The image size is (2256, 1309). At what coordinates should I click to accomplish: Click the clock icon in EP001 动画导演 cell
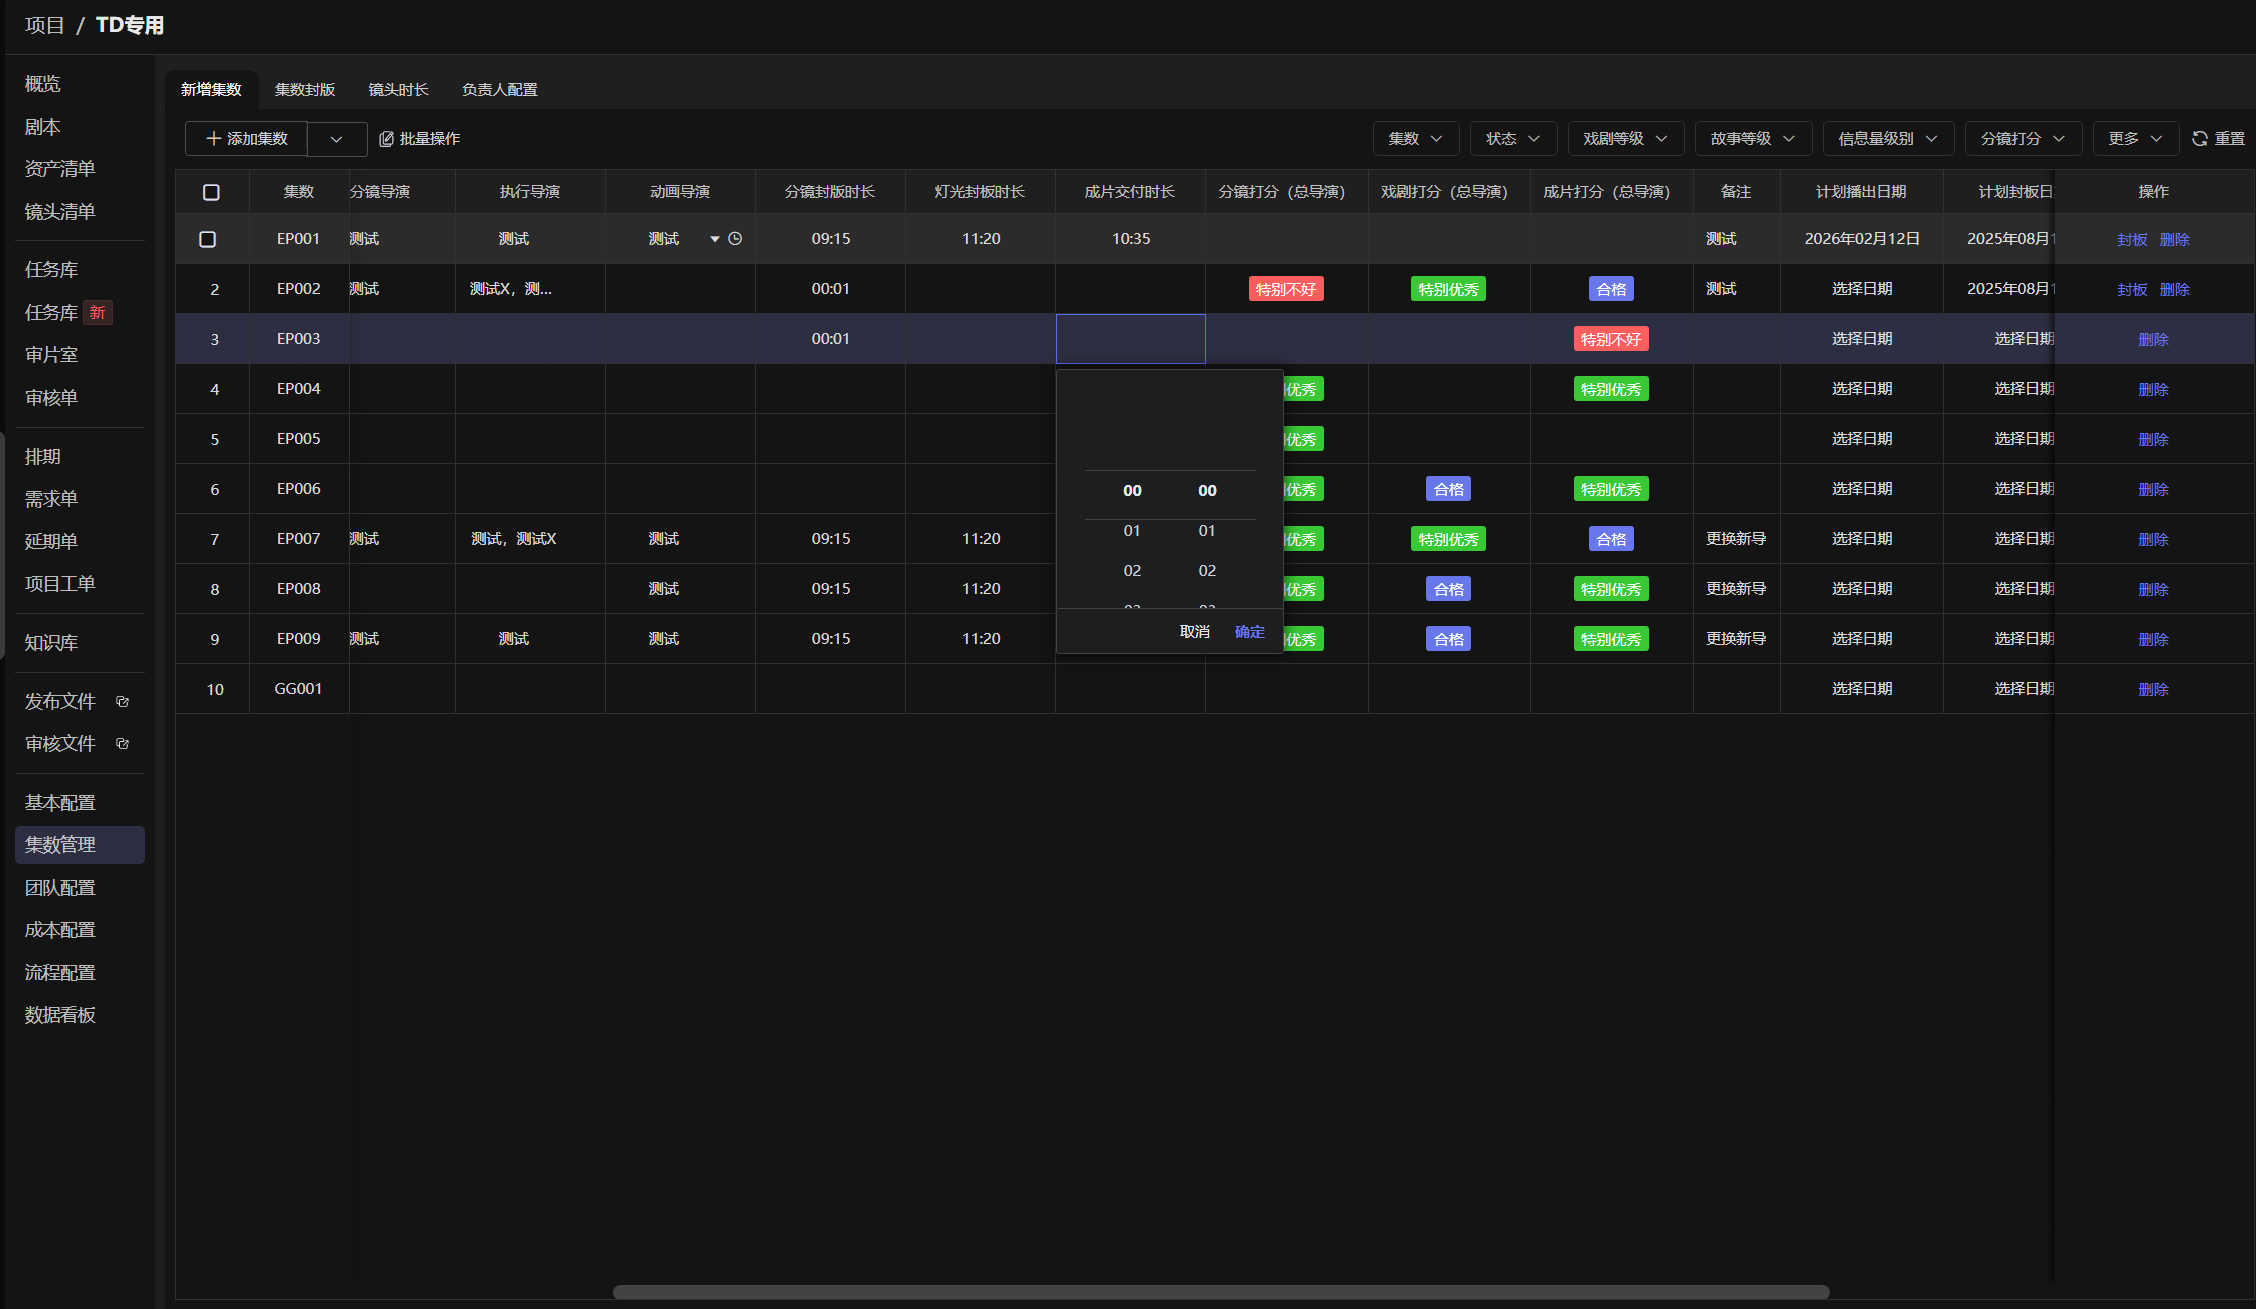pos(735,238)
